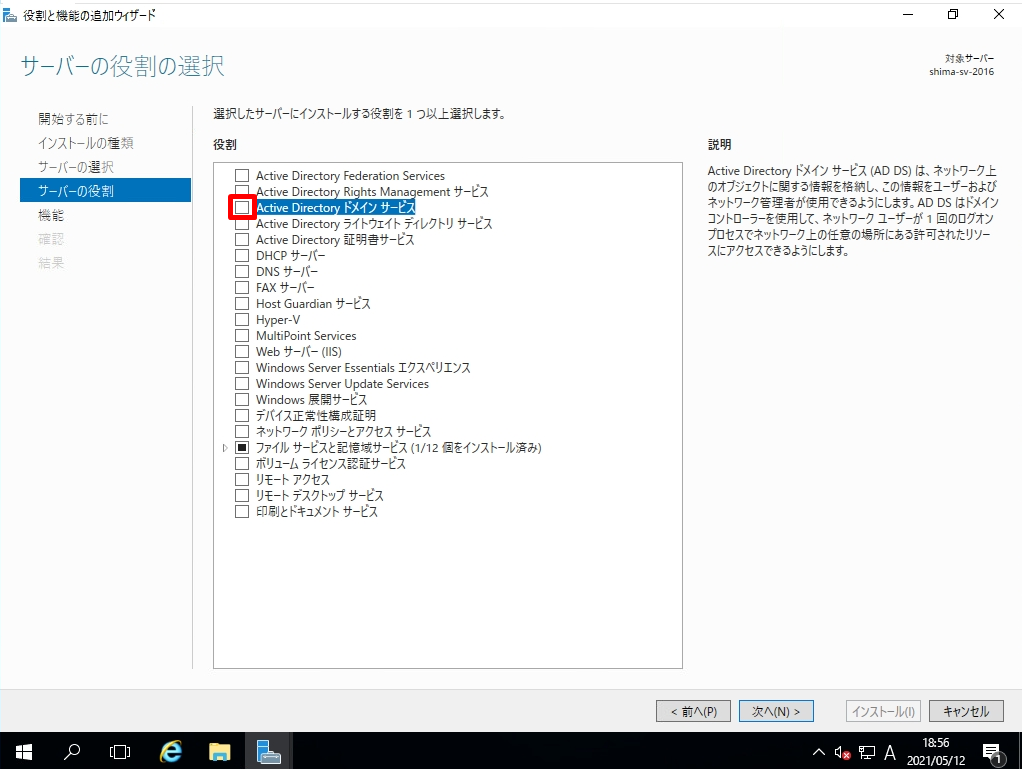Check Active Directory Federation Services
The image size is (1022, 769).
(x=242, y=175)
